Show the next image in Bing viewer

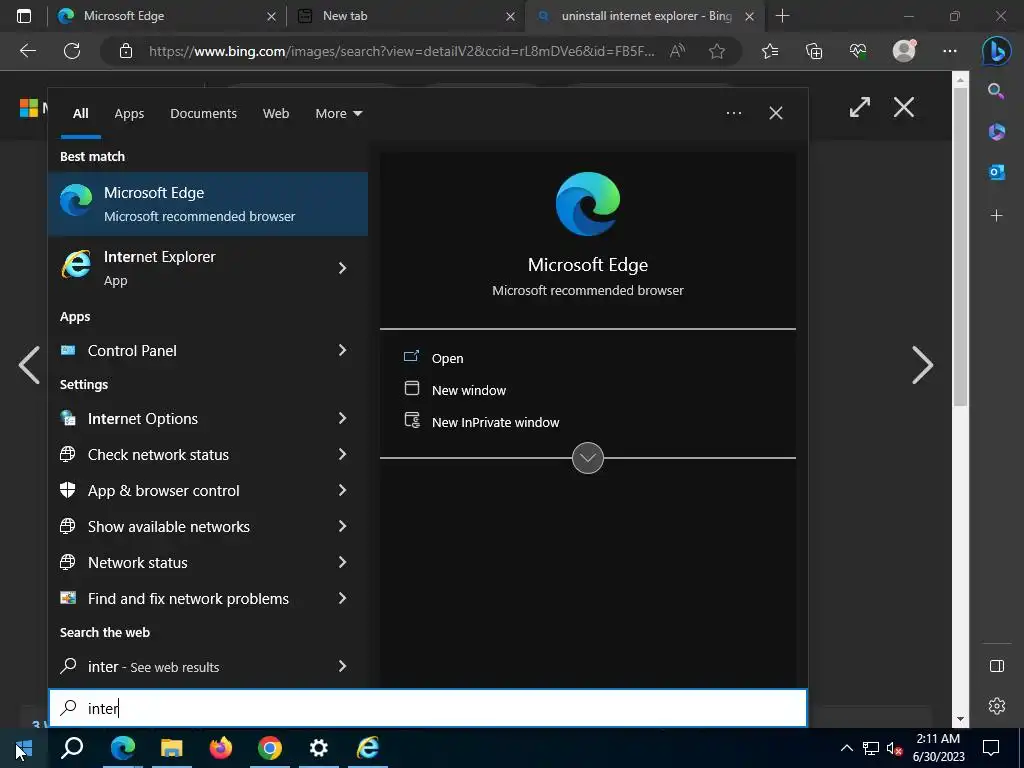(x=922, y=364)
